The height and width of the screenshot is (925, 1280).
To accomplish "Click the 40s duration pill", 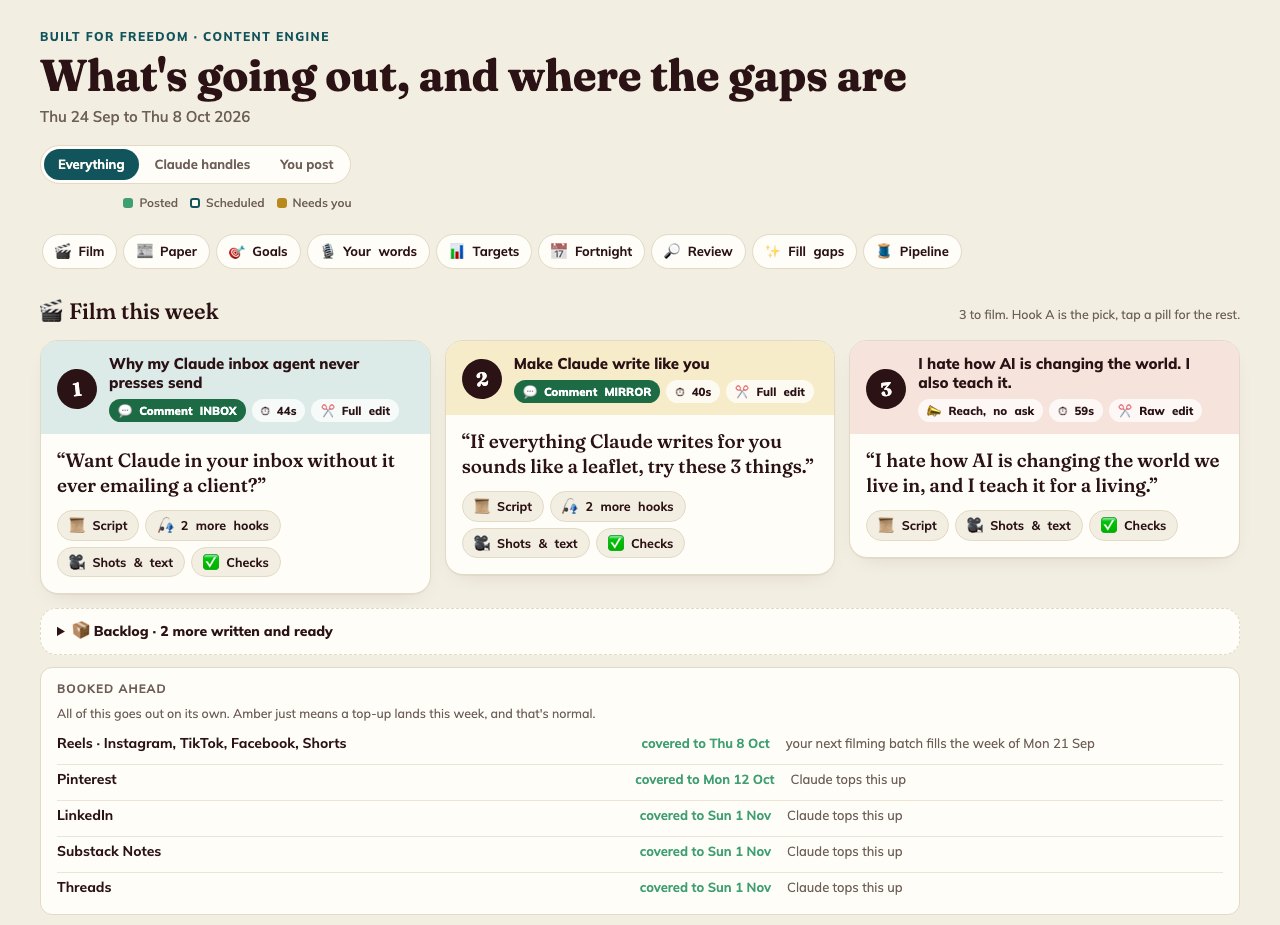I will coord(693,392).
